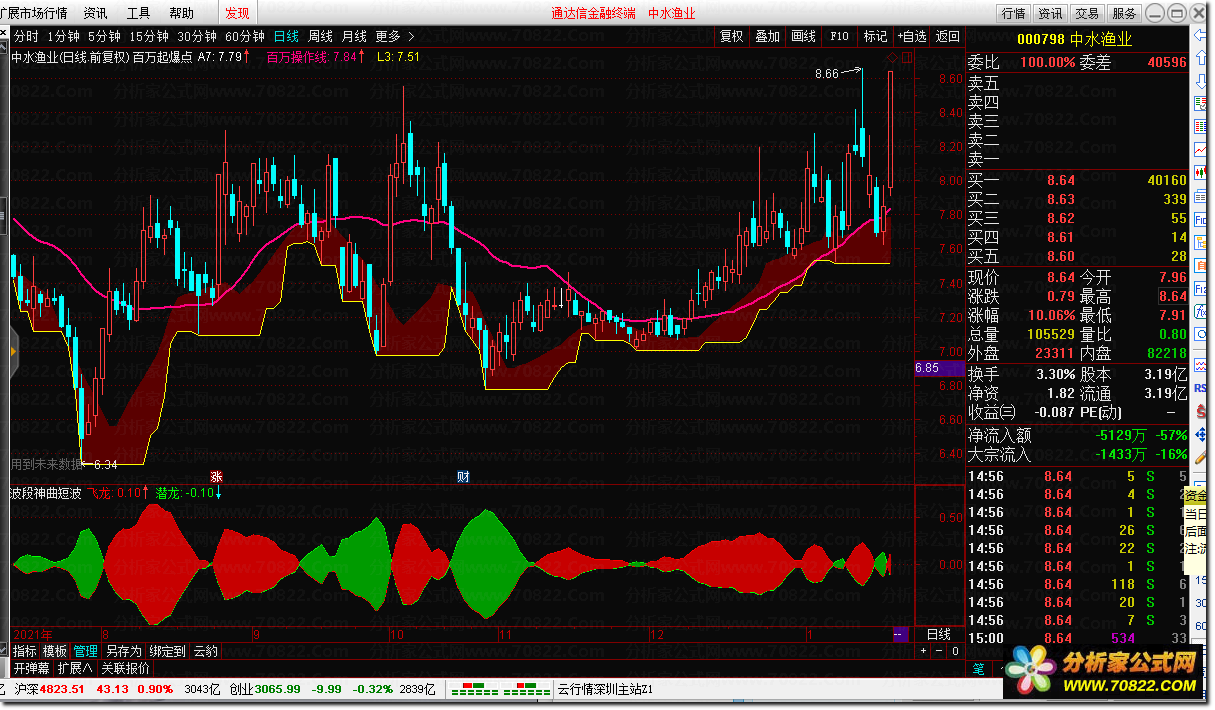1215x710 pixels.
Task: Click the red diamond icon above chart
Action: [x=892, y=59]
